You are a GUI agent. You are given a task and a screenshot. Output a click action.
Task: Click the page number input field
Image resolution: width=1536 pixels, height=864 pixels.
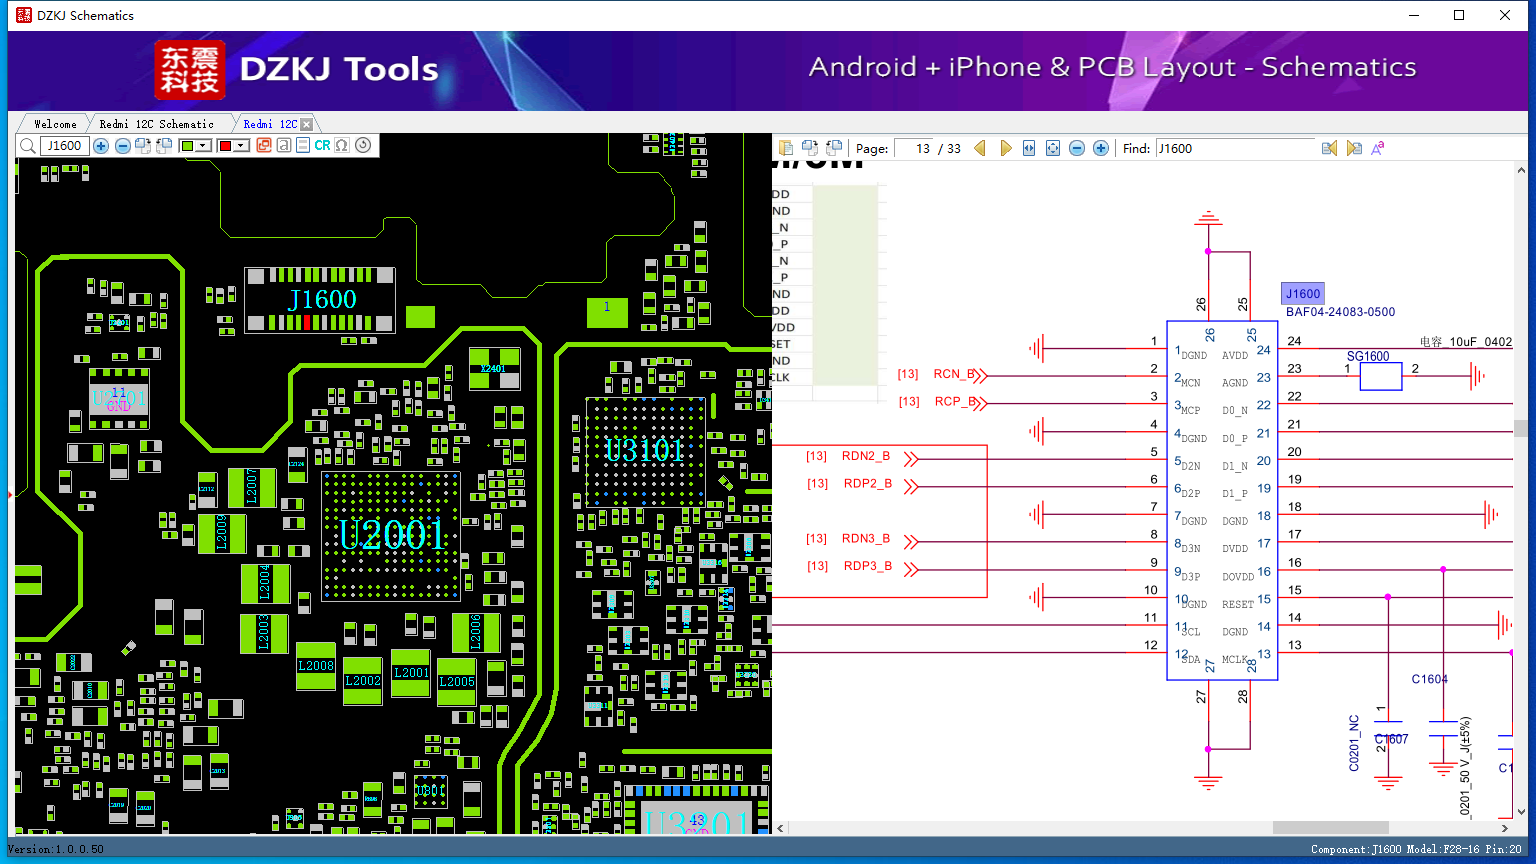(x=914, y=148)
